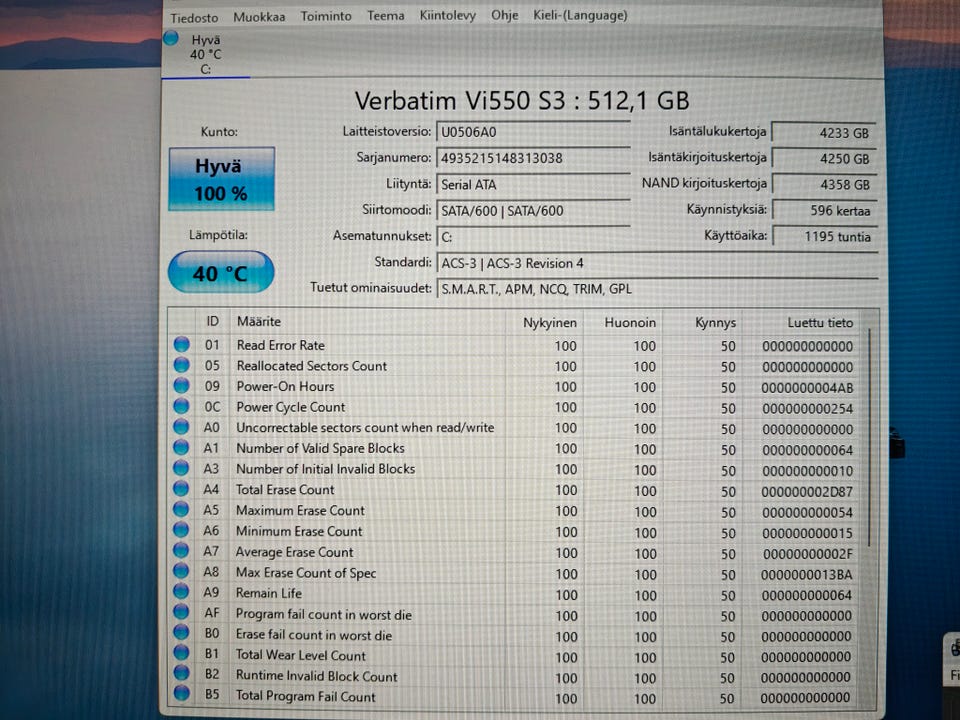Select the C: drive tab showing Hyvä 40 °C

(x=206, y=54)
